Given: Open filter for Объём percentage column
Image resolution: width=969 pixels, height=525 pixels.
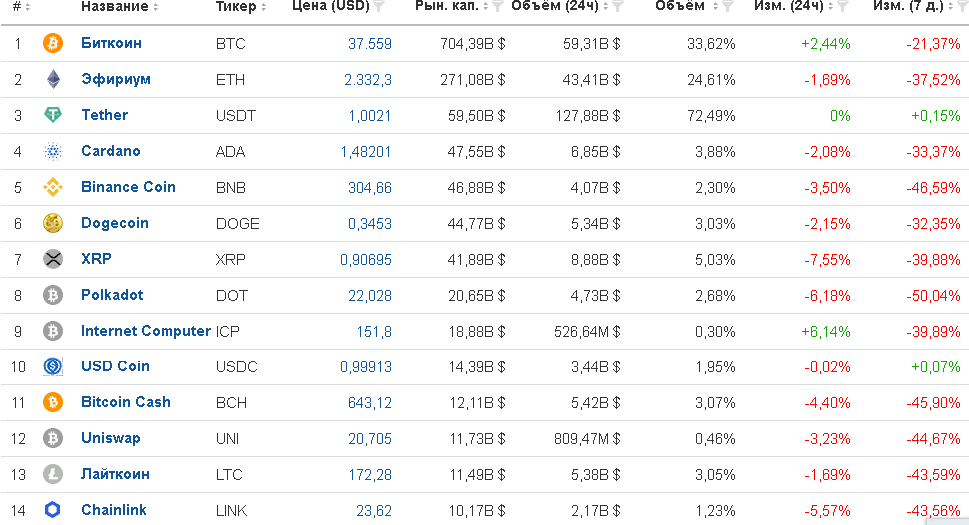Looking at the screenshot, I should tap(728, 6).
